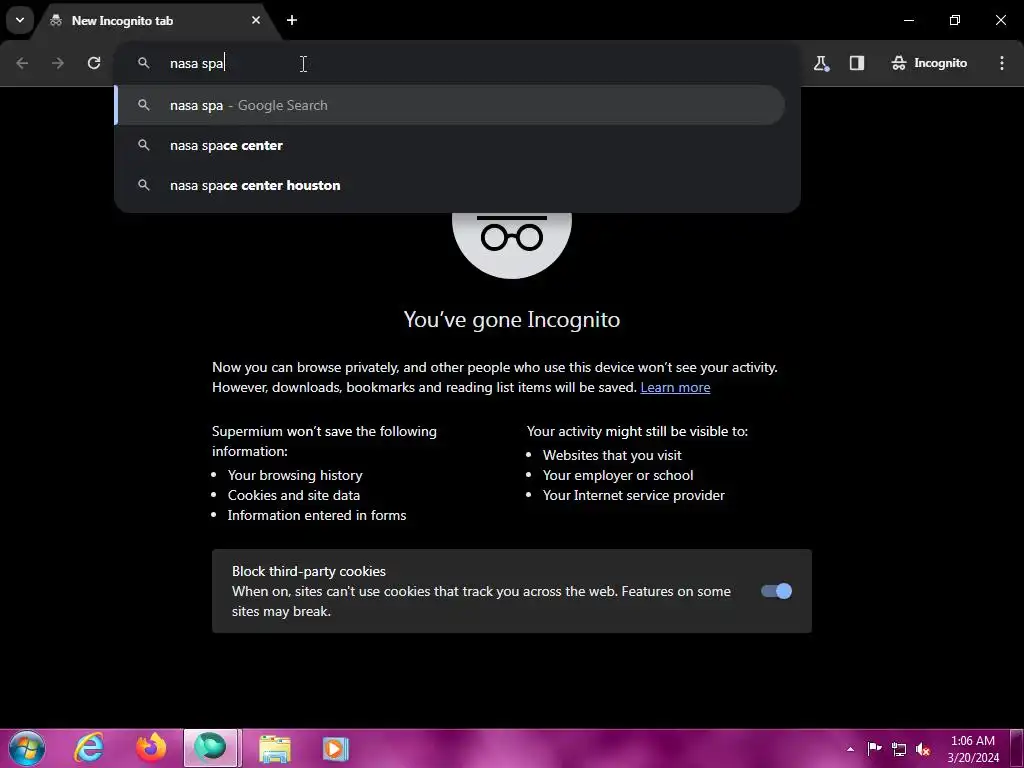1024x768 pixels.
Task: Open the Windows Start button
Action: click(x=27, y=748)
